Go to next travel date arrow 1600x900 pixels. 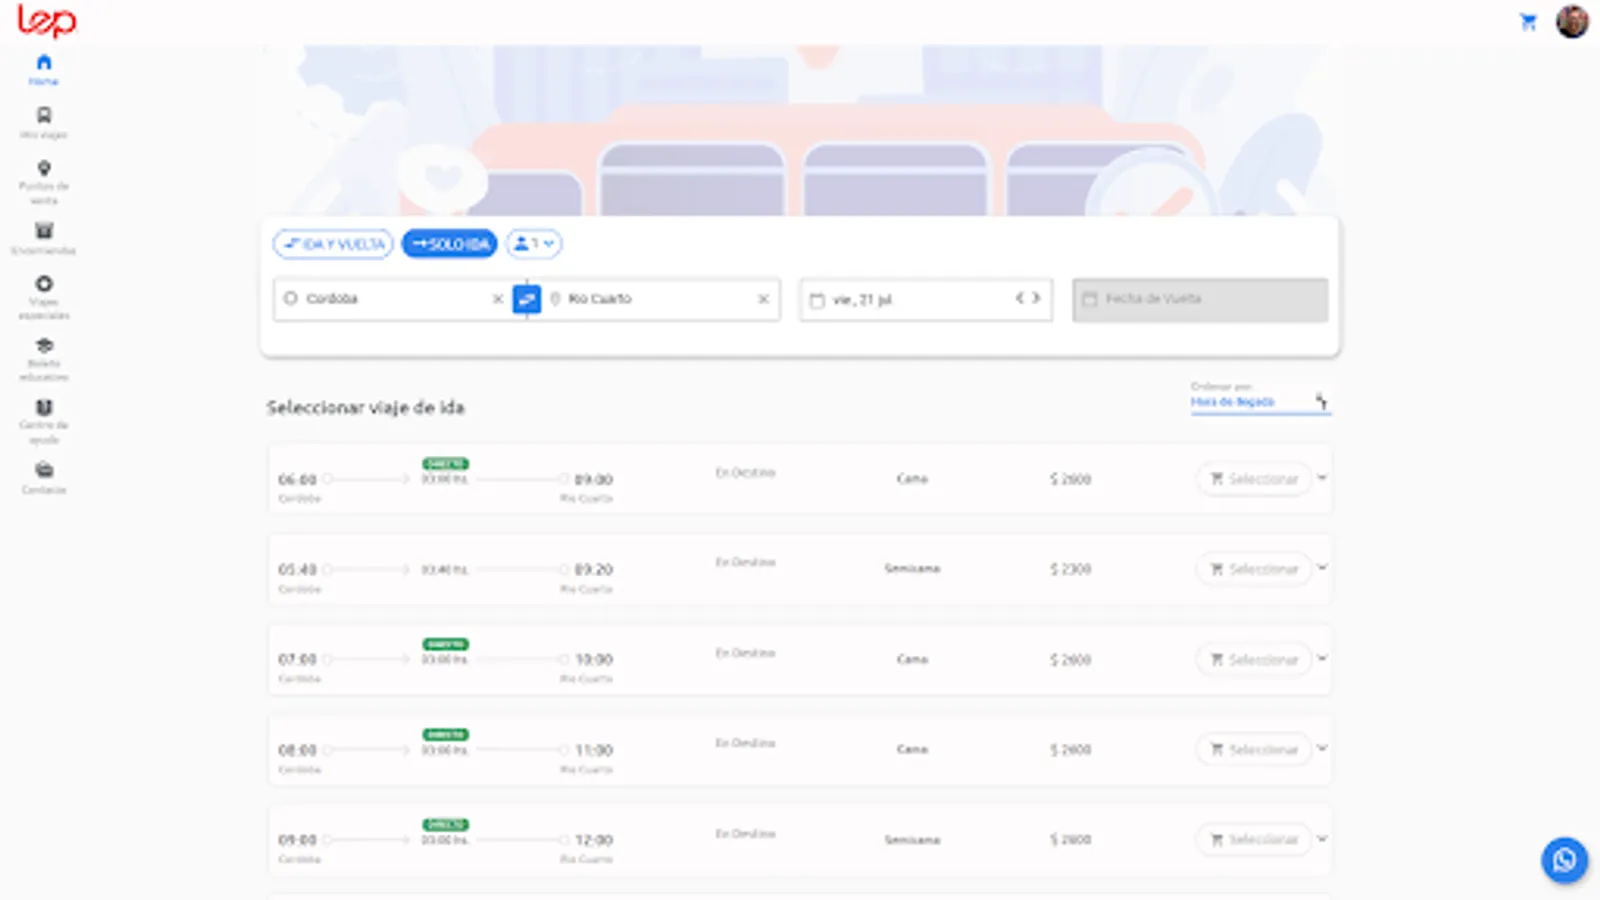tap(1036, 298)
